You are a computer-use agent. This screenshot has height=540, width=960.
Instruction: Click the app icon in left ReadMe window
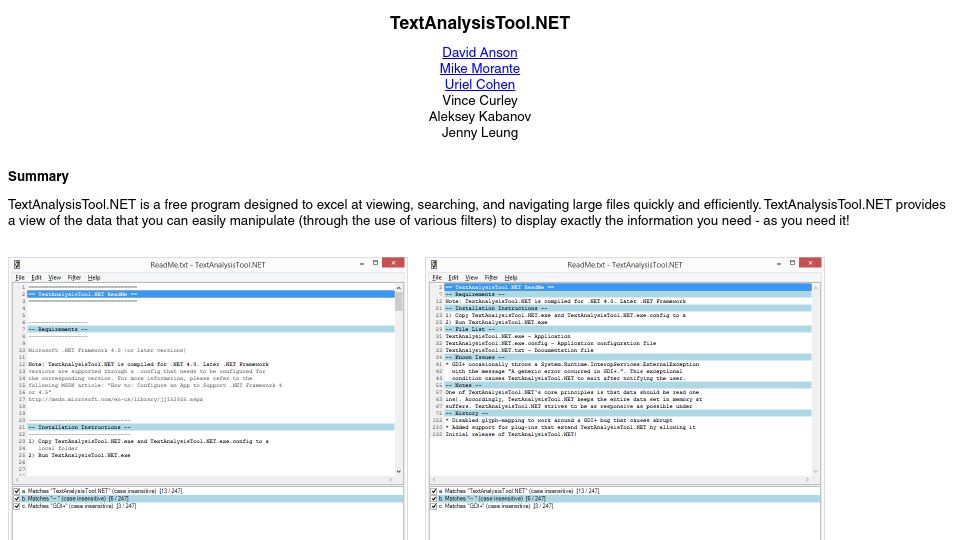(x=17, y=264)
